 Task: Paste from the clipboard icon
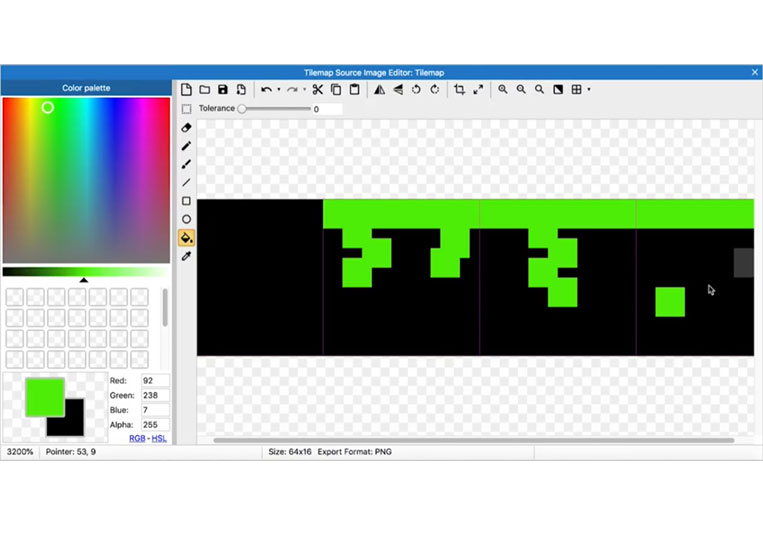pos(355,90)
